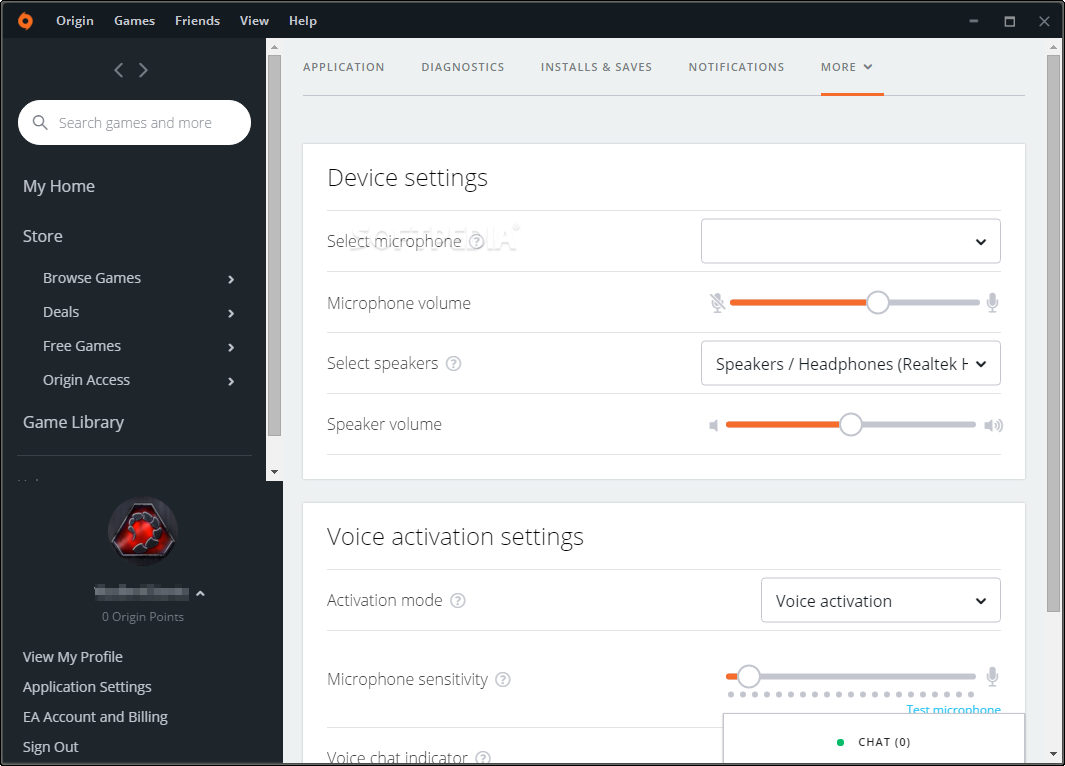Click the Microphone sensitivity slider handle
Viewport: 1065px width, 766px height.
point(748,676)
